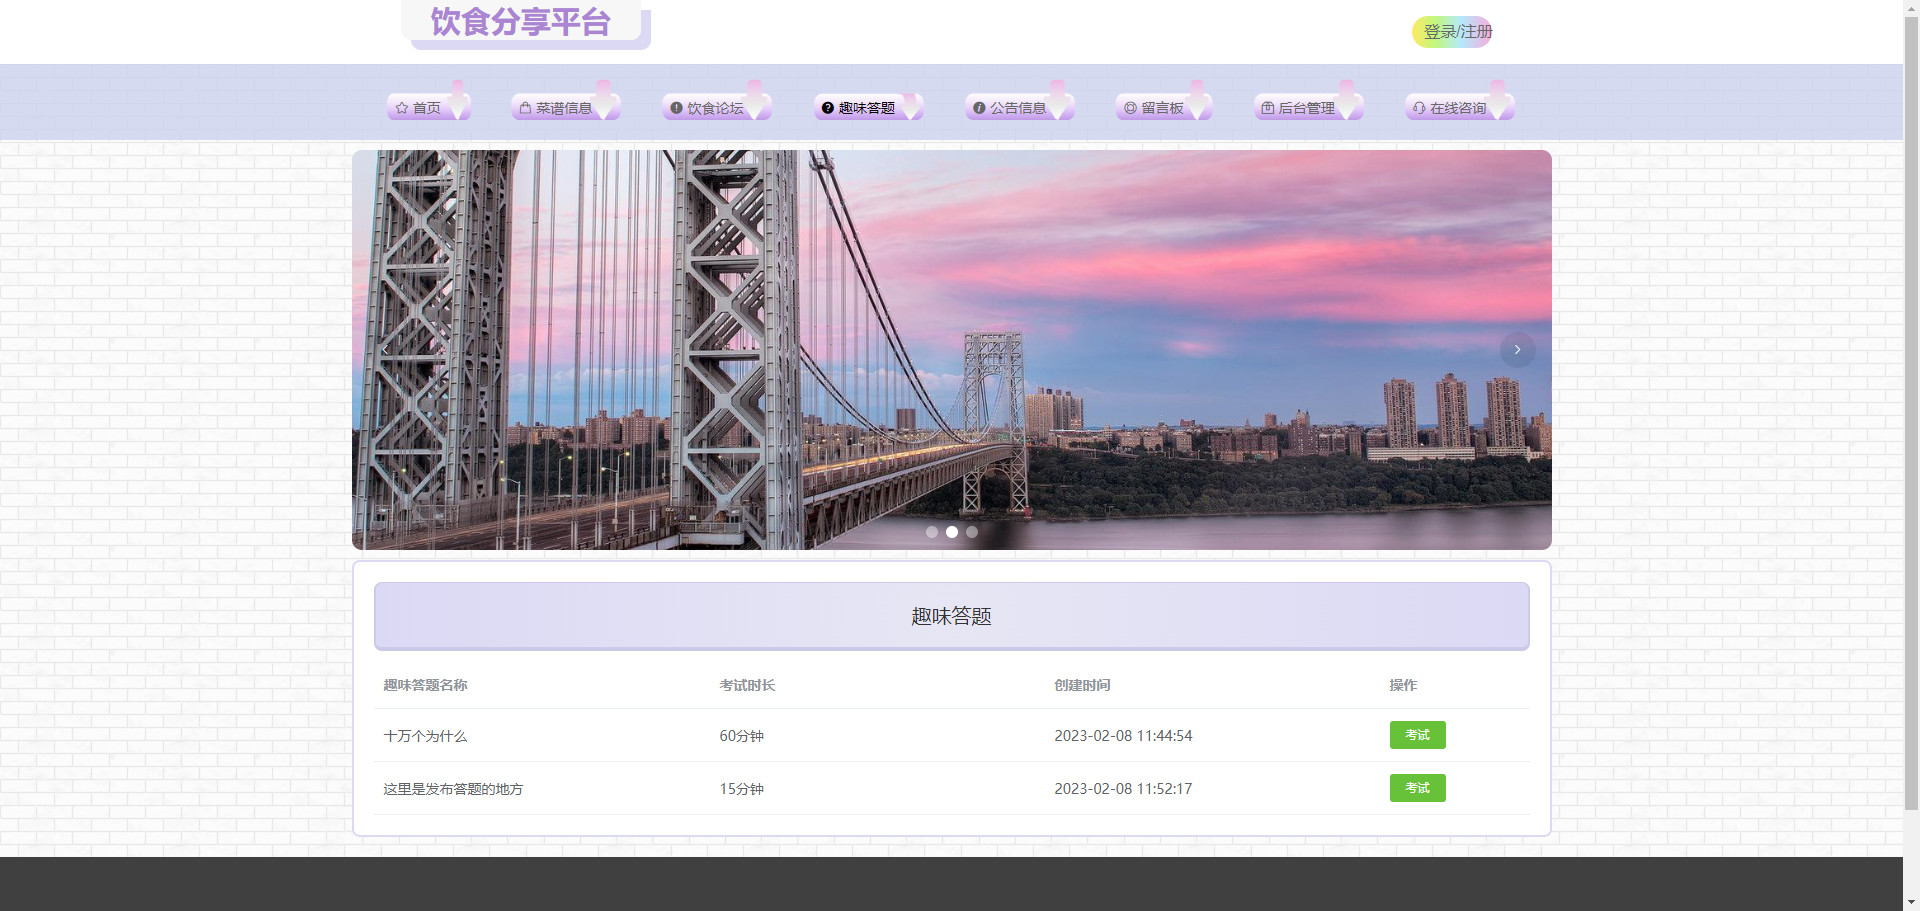Select the second carousel indicator dot

pos(952,532)
